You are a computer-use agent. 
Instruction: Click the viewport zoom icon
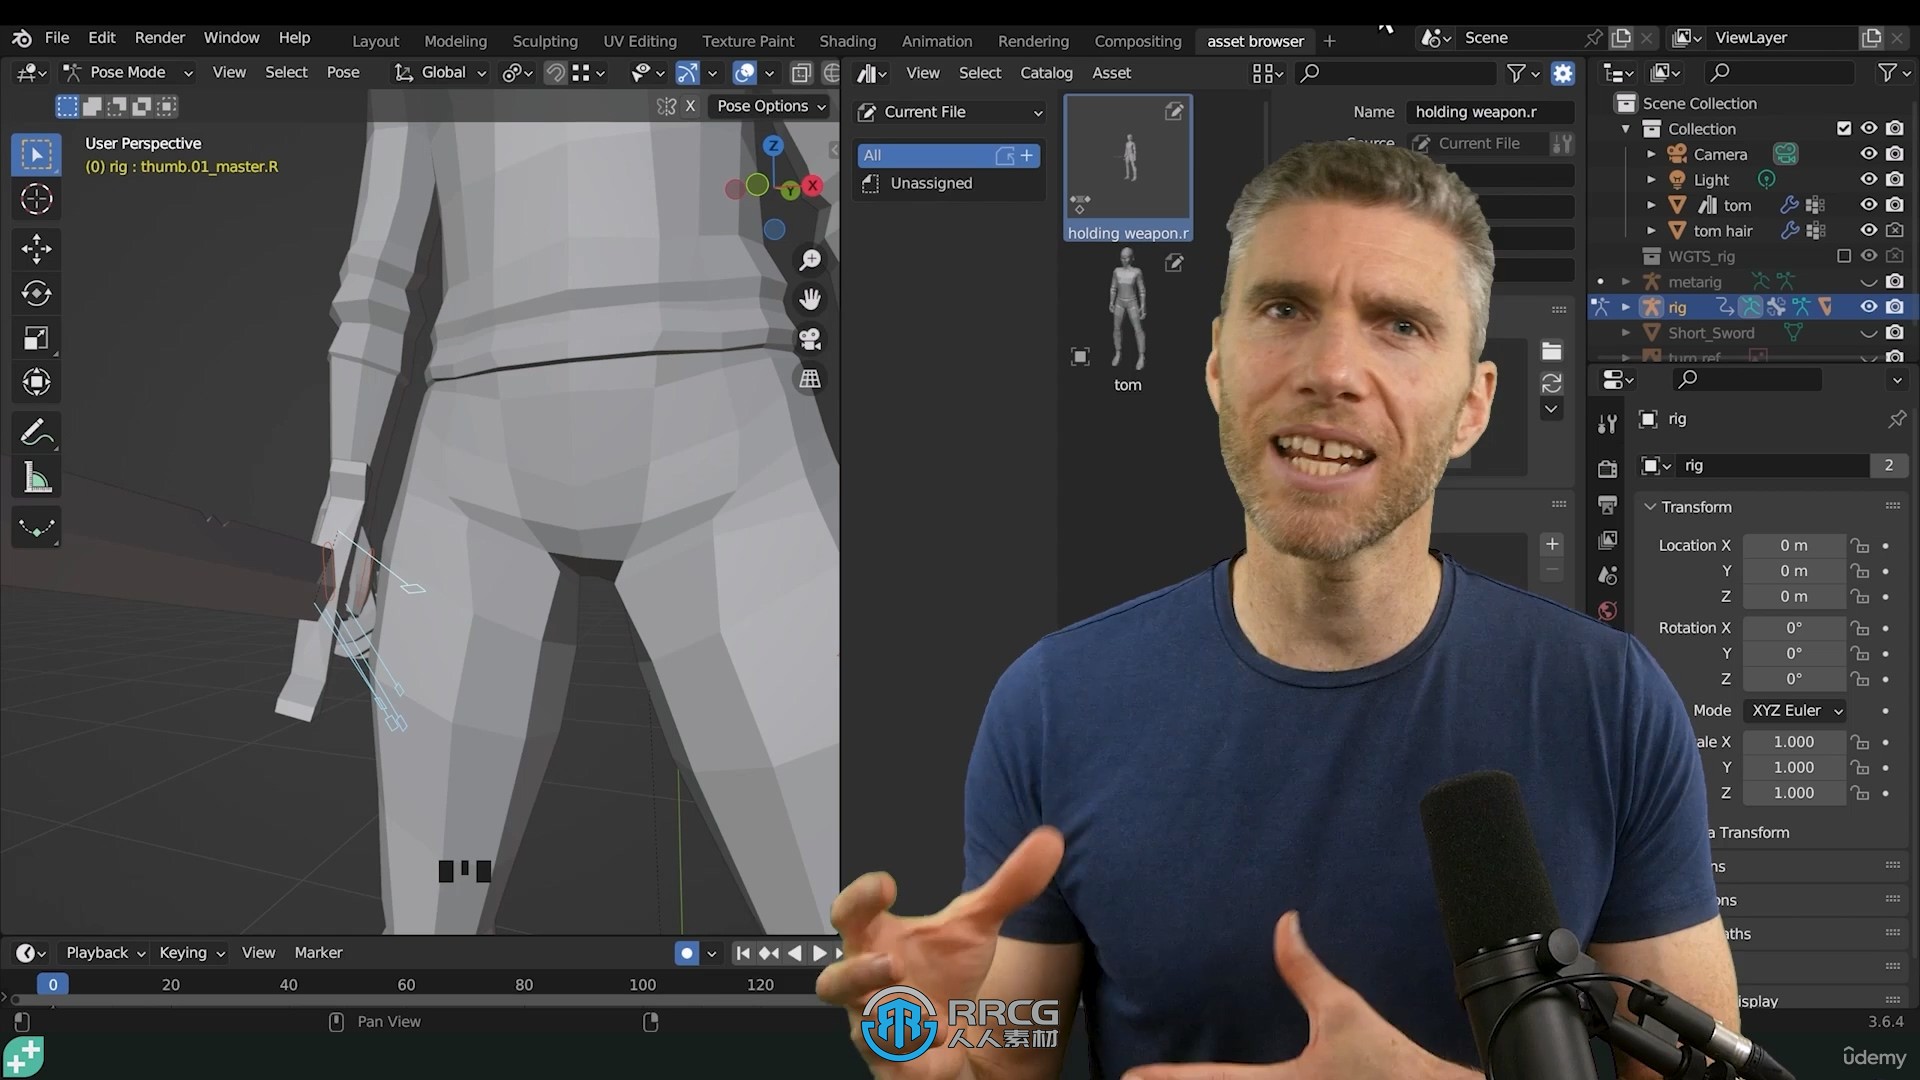click(x=810, y=260)
